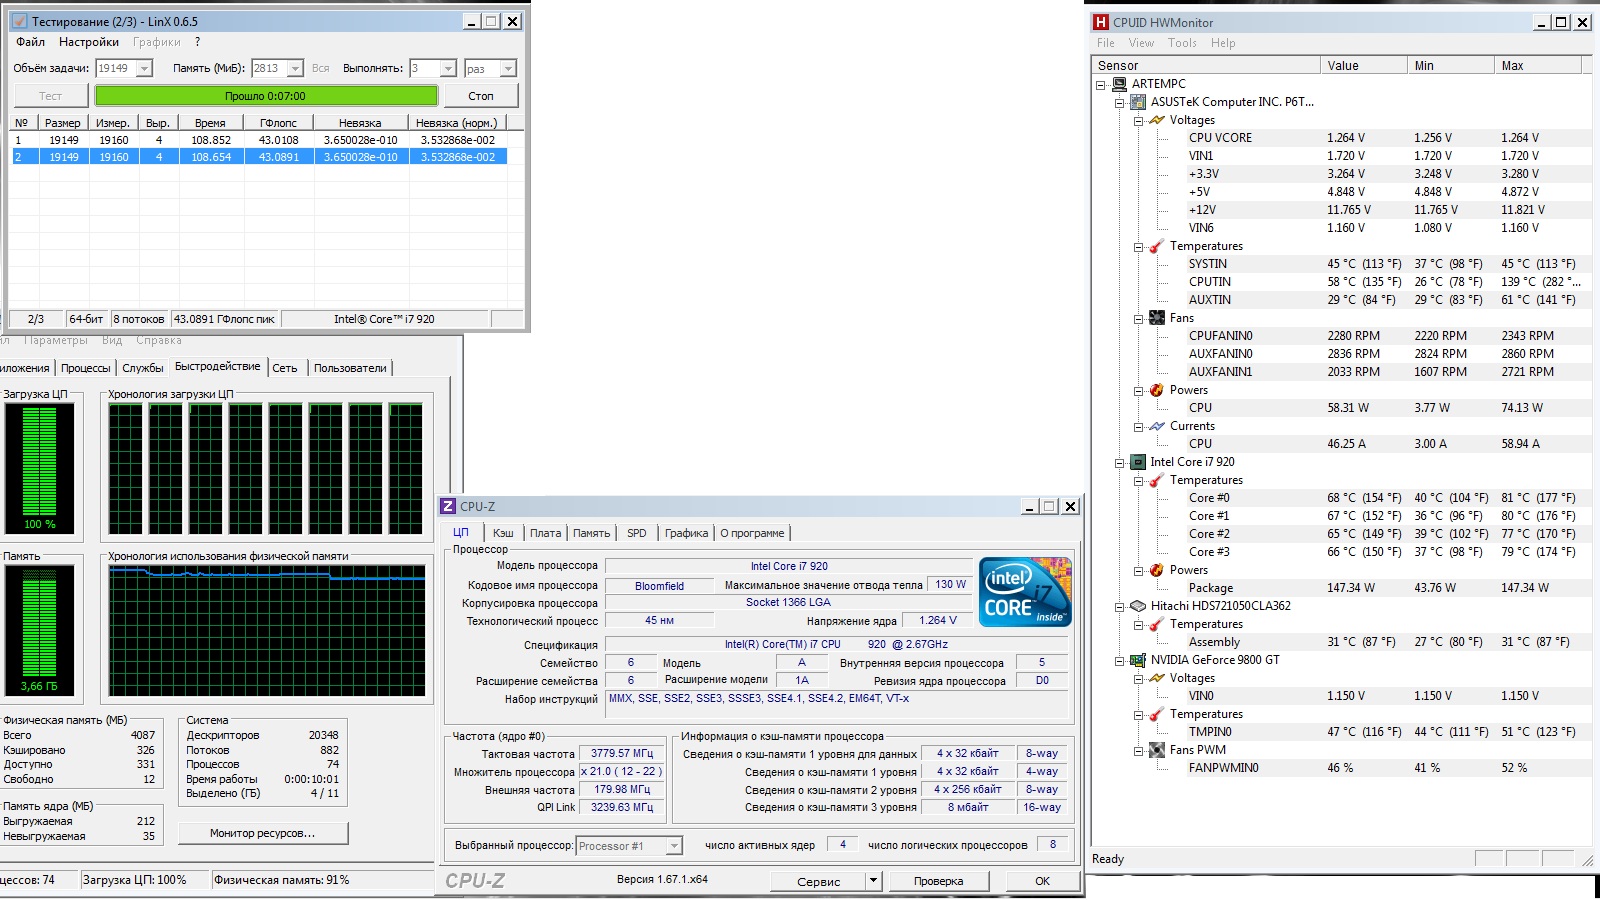Click the Hitachi hard drive icon

click(1138, 606)
